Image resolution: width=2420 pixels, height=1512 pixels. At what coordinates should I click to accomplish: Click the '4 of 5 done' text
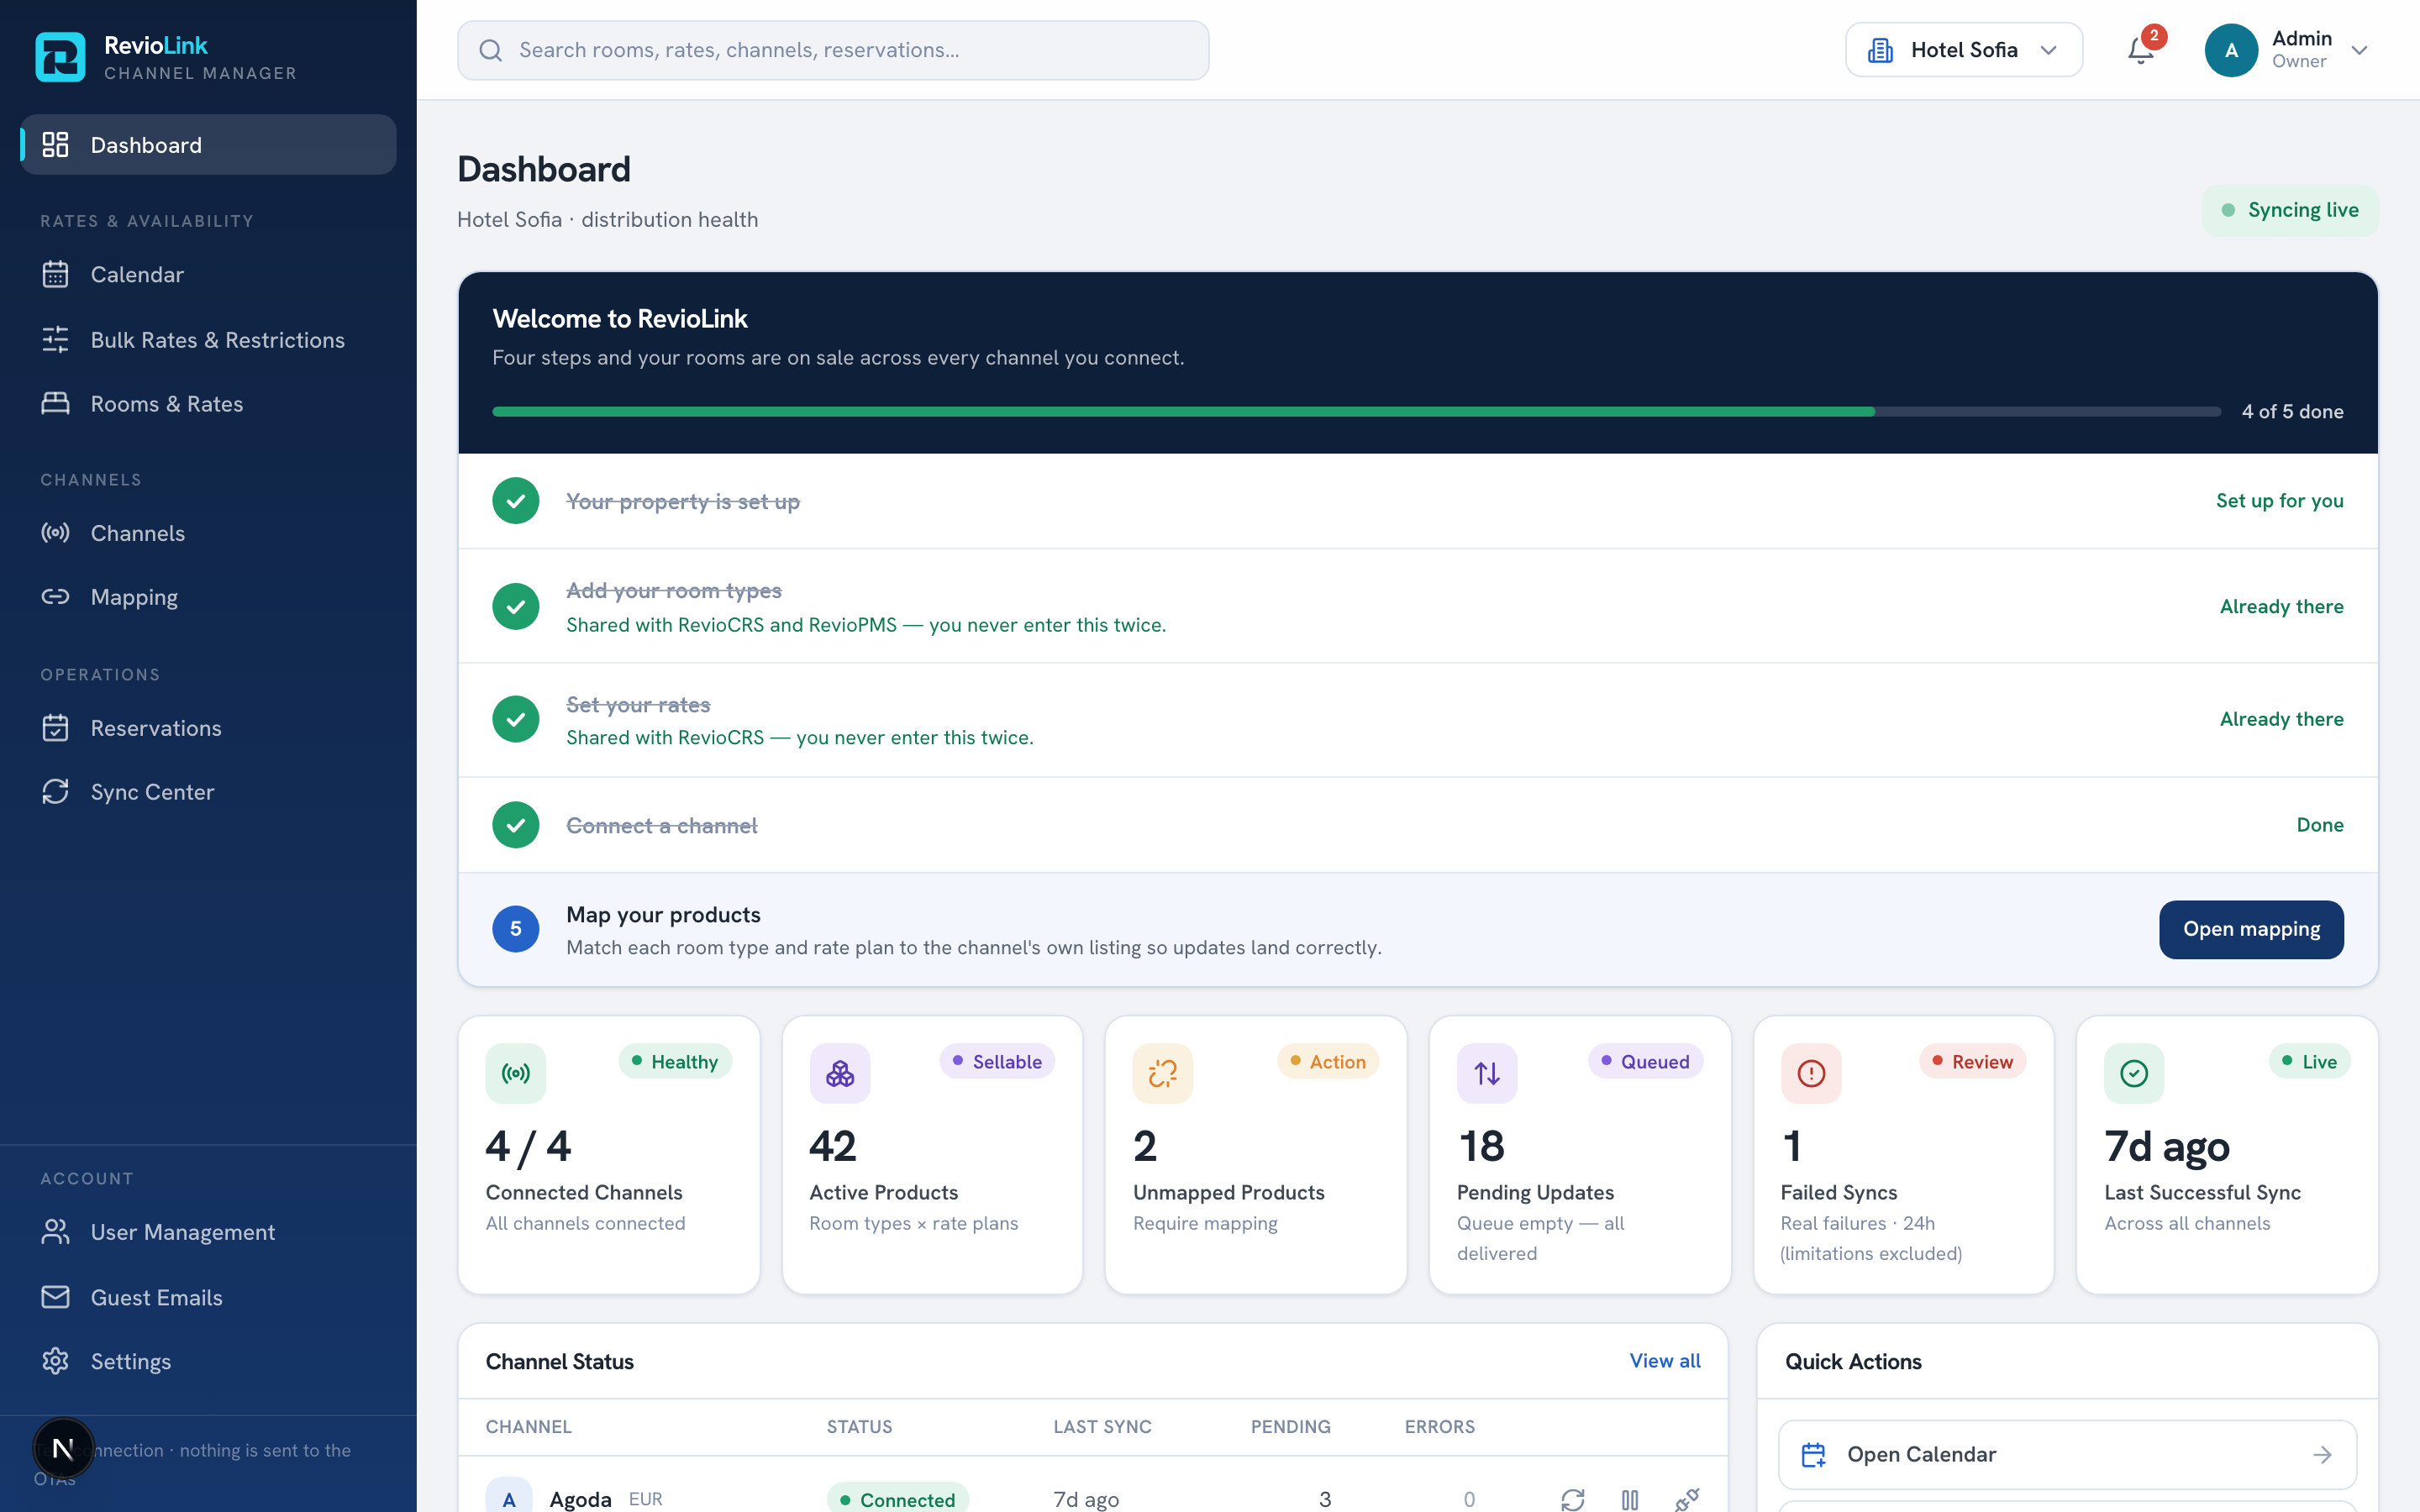(2292, 412)
